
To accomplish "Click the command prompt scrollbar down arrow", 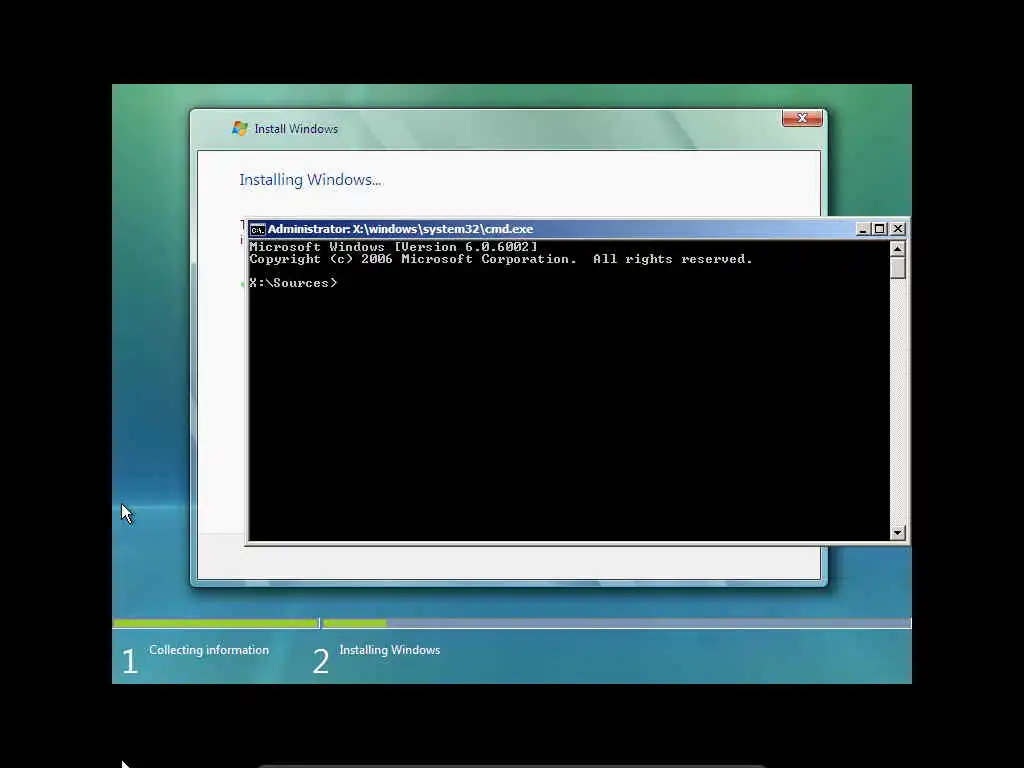I will (x=897, y=532).
